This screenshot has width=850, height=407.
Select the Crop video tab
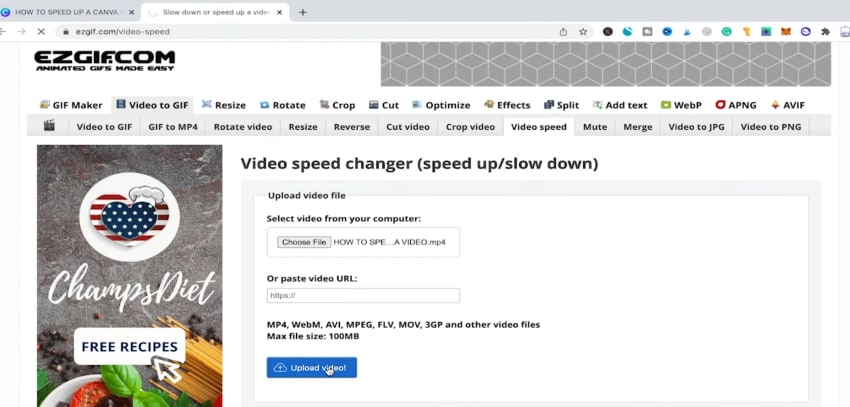point(471,127)
